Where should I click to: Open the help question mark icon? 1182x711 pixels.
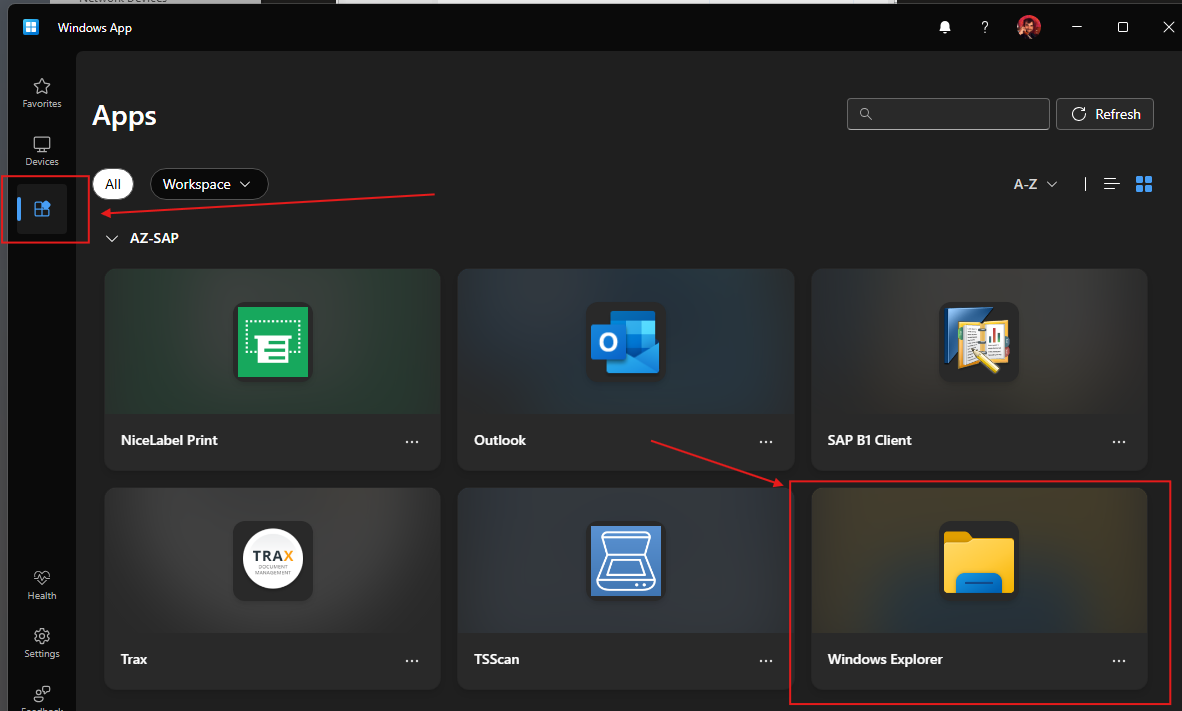click(985, 27)
